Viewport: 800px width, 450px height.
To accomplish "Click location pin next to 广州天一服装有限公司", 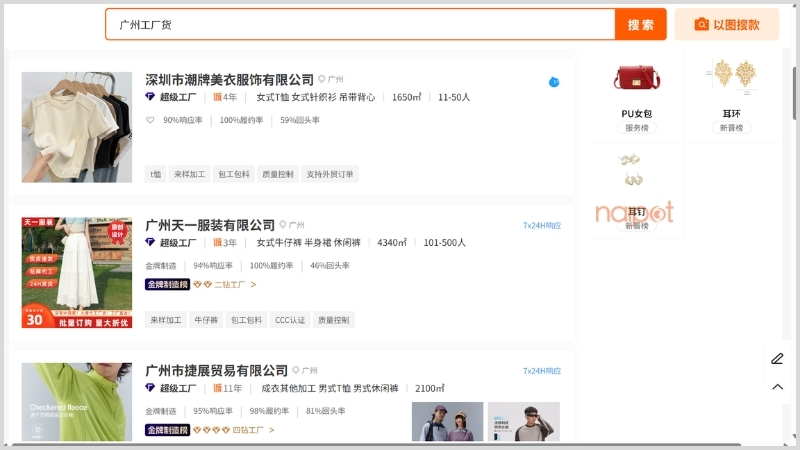I will coord(283,225).
